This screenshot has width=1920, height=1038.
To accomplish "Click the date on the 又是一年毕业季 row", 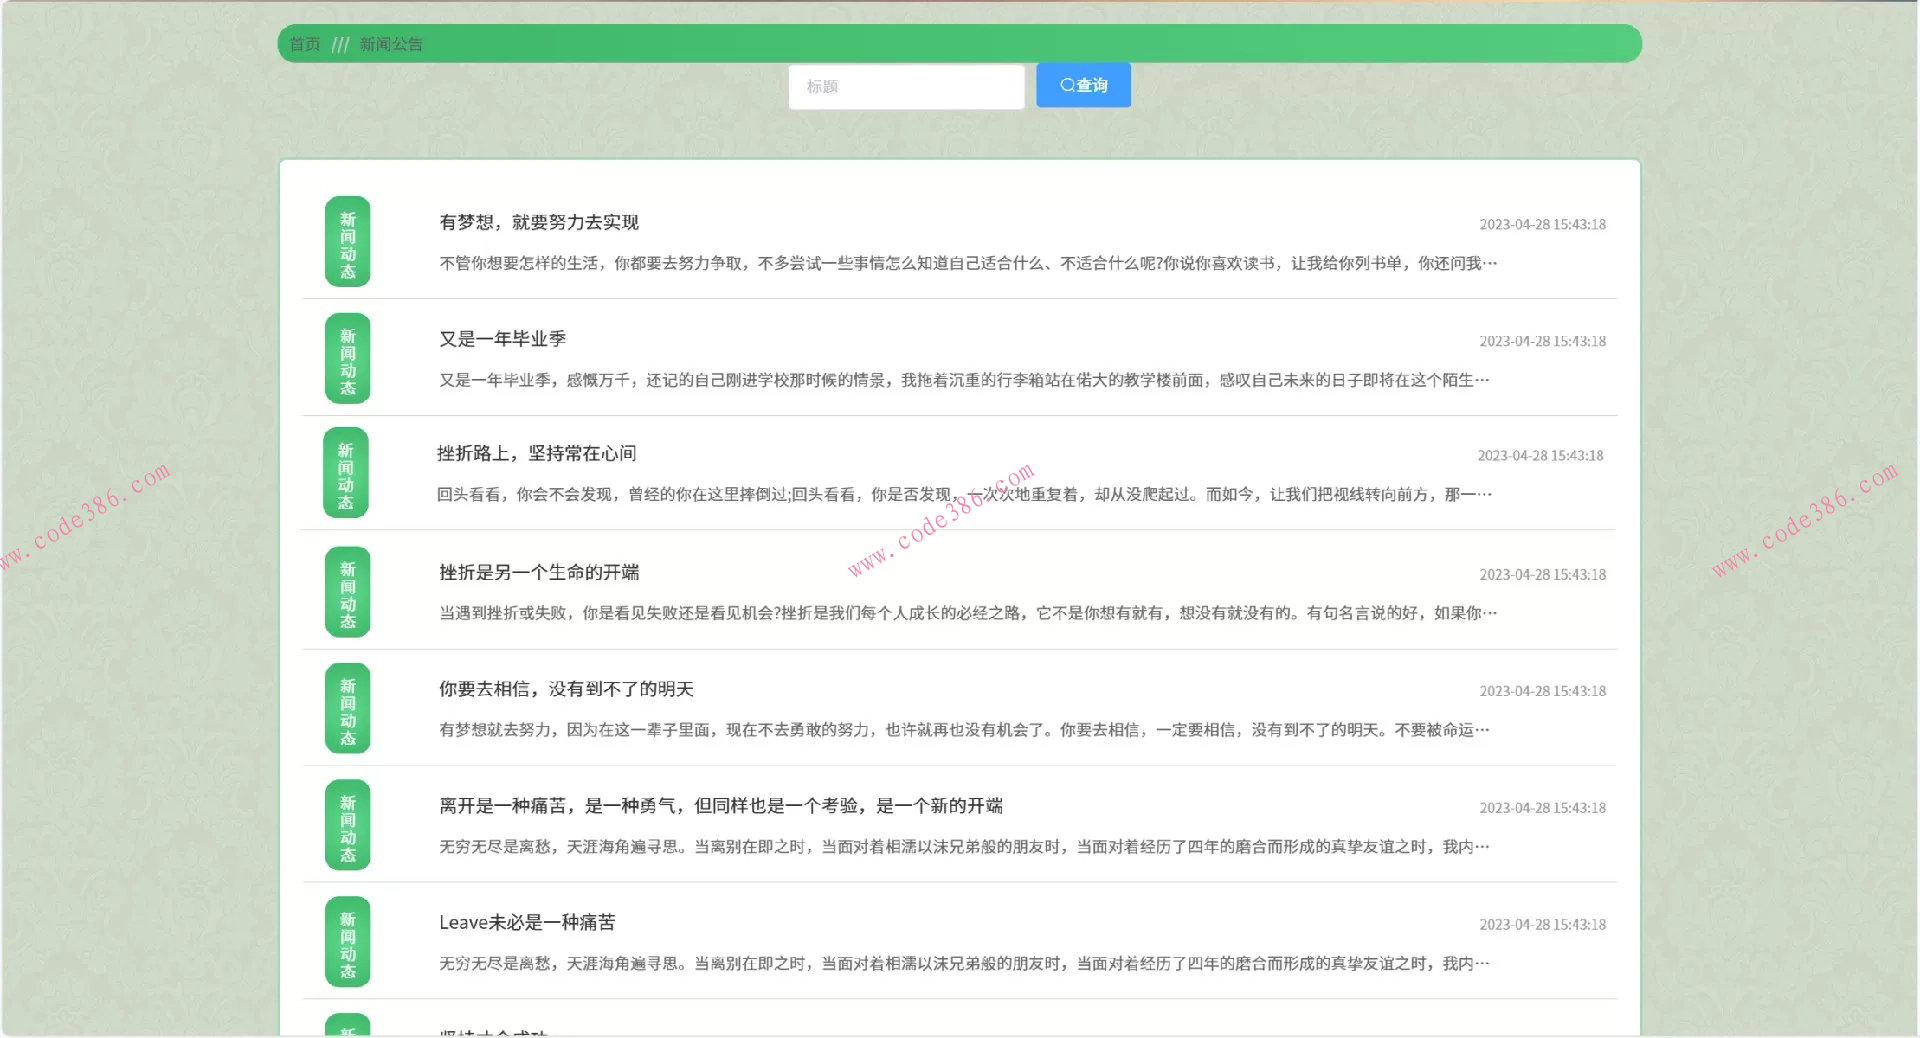I will [x=1543, y=342].
